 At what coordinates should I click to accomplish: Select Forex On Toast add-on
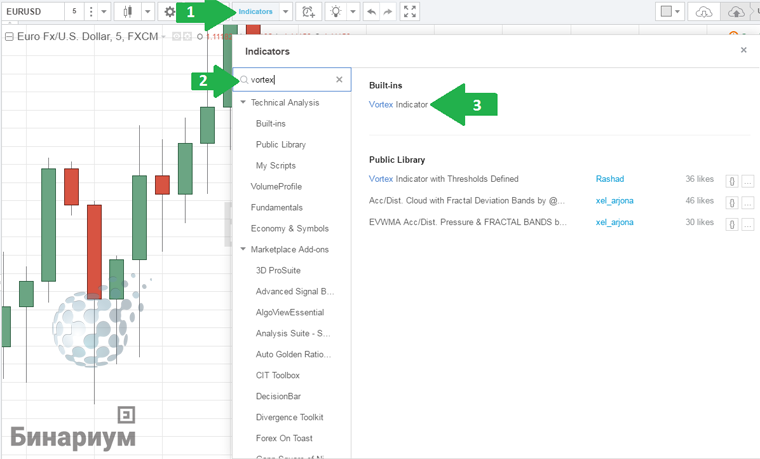coord(284,438)
